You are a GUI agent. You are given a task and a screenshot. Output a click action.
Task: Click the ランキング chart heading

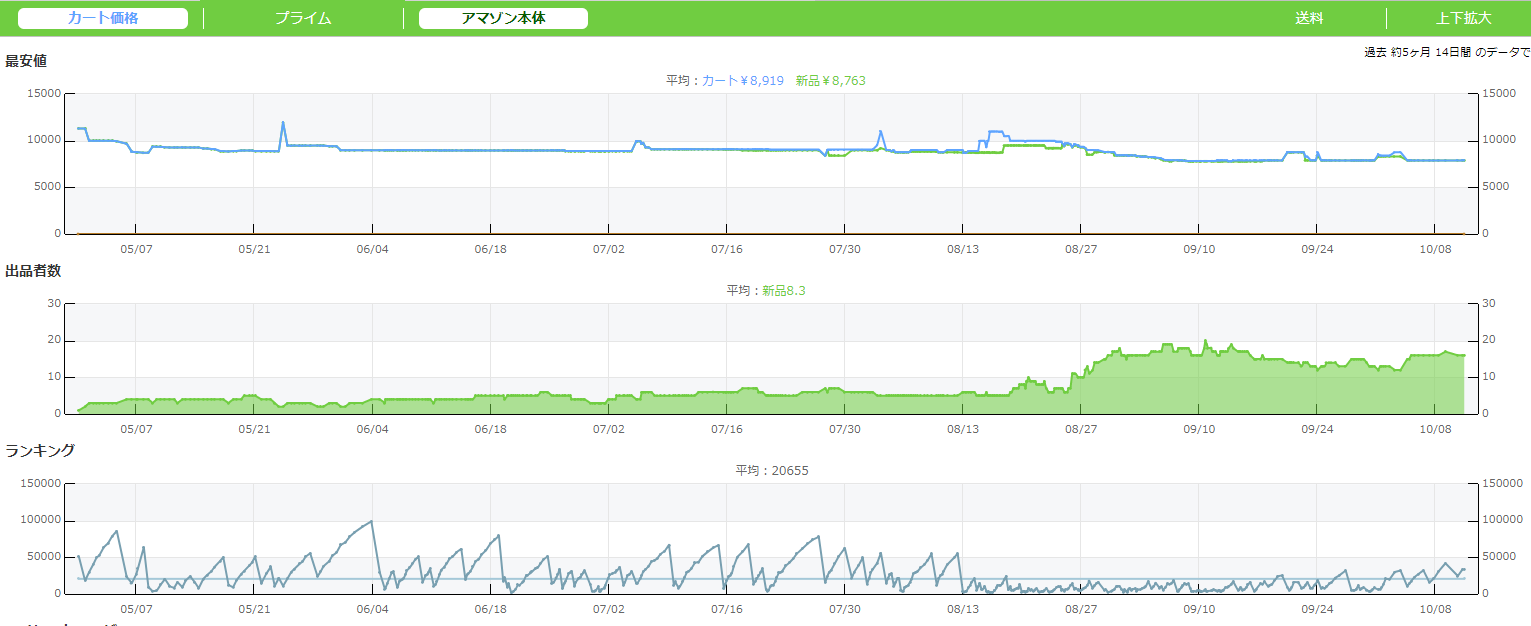[x=40, y=450]
